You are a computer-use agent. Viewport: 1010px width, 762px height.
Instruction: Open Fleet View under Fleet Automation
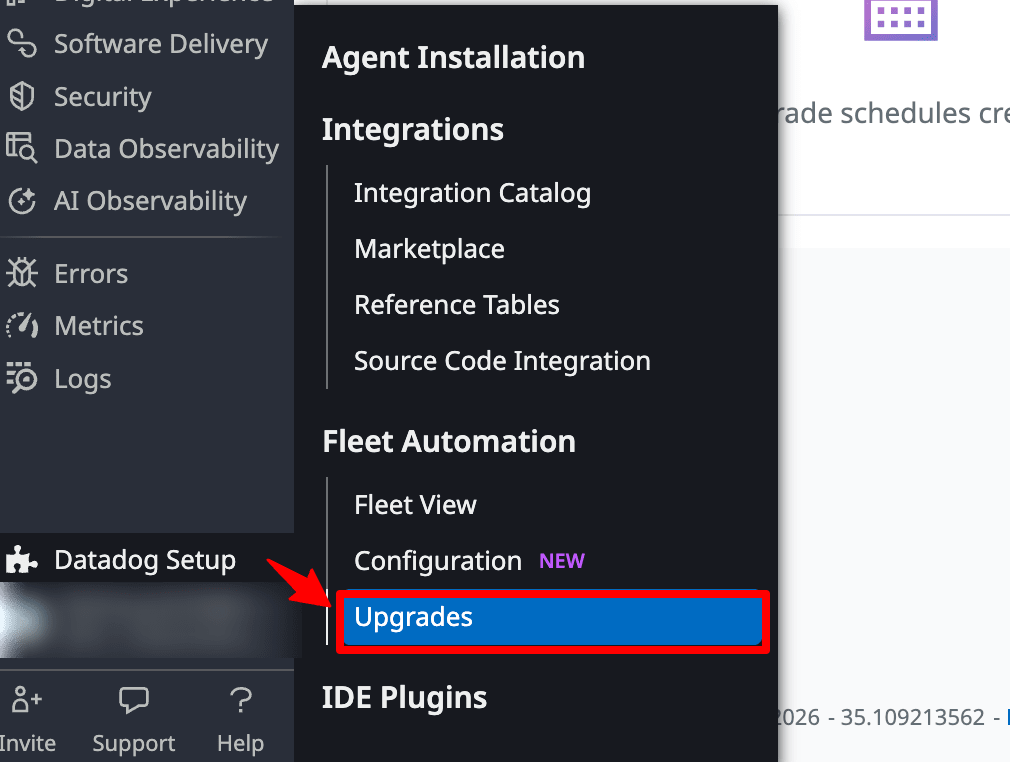[415, 505]
